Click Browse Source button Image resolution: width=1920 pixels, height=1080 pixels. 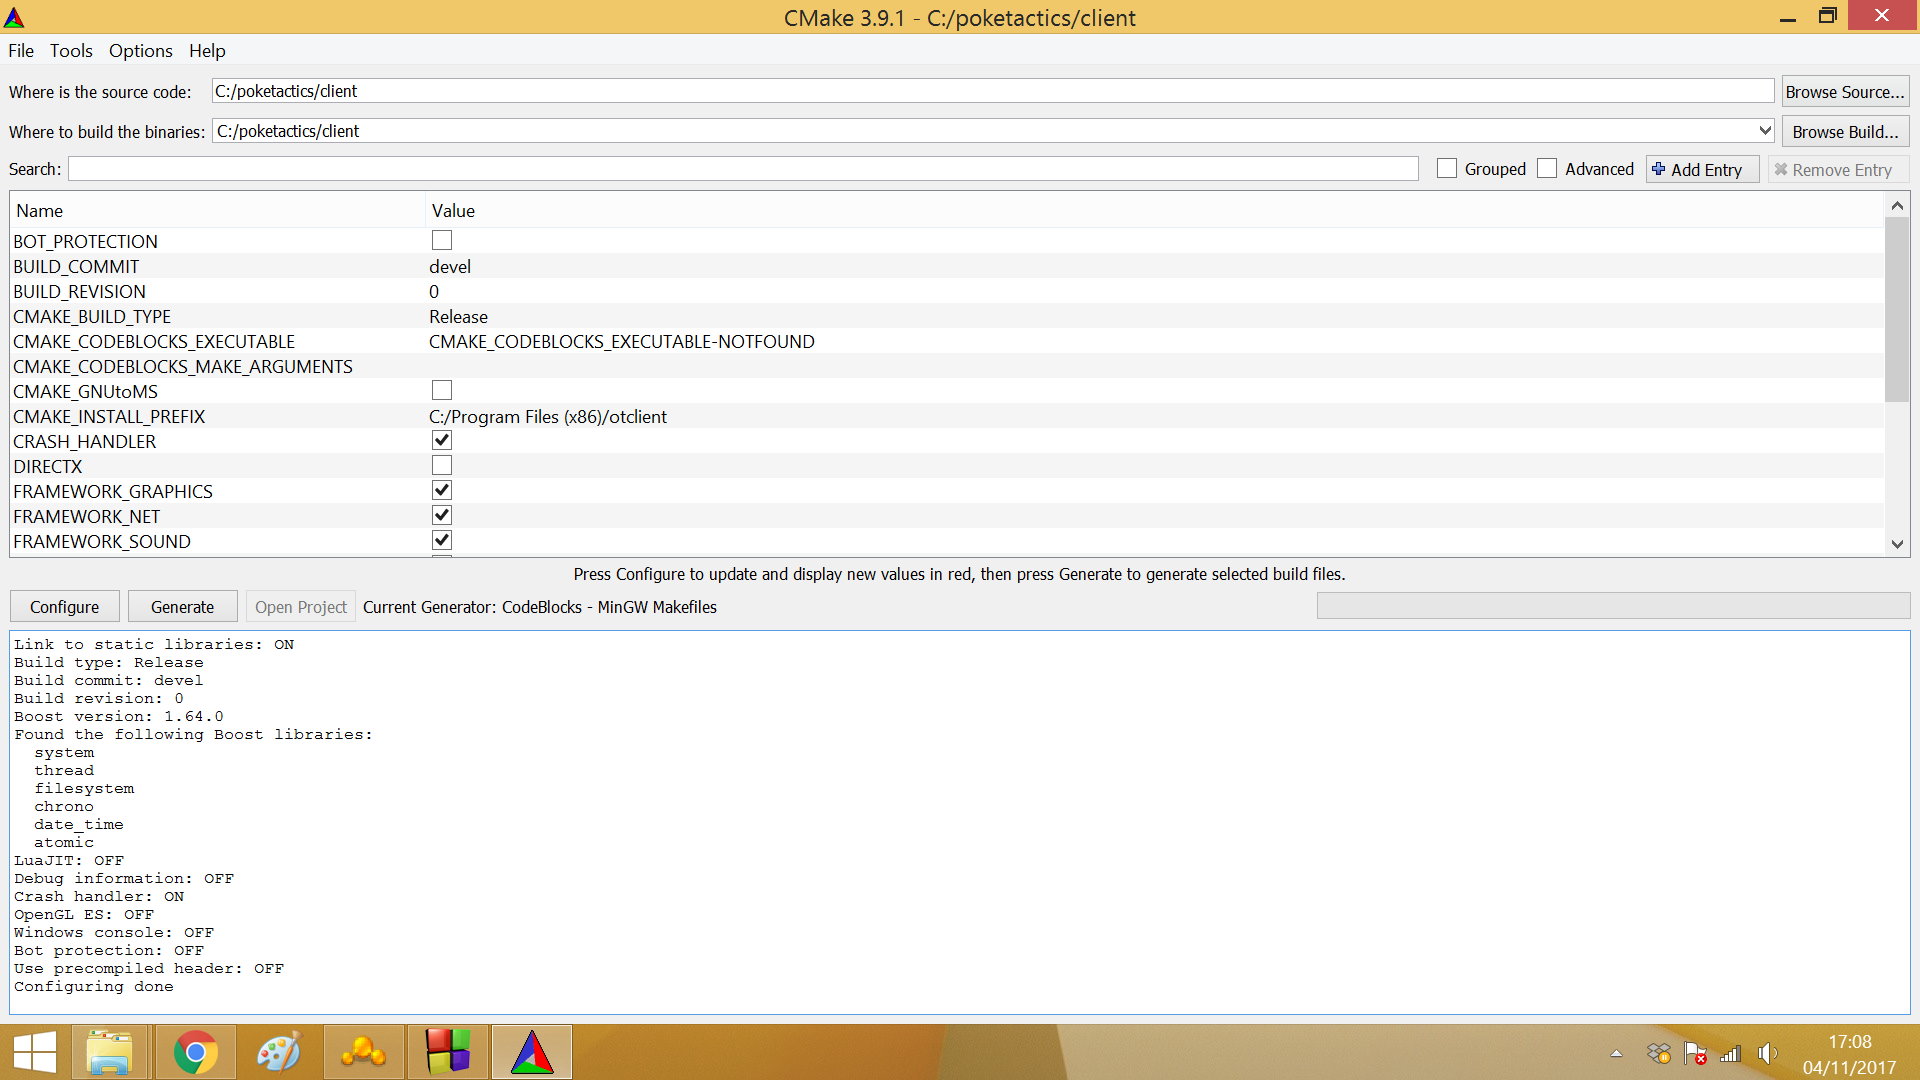(x=1845, y=92)
